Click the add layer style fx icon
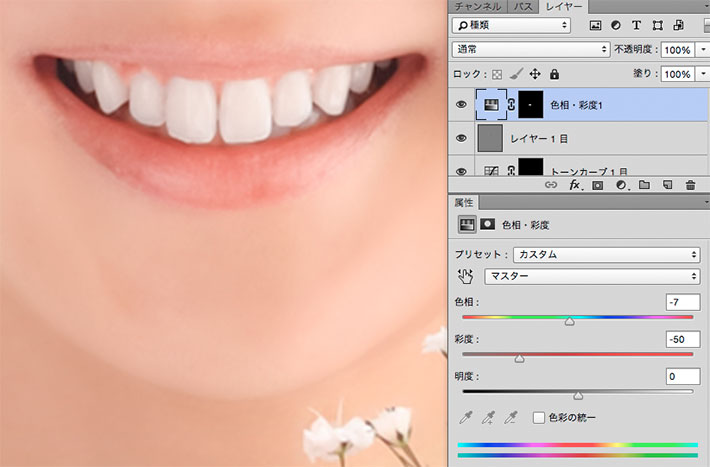This screenshot has width=710, height=467. click(575, 185)
